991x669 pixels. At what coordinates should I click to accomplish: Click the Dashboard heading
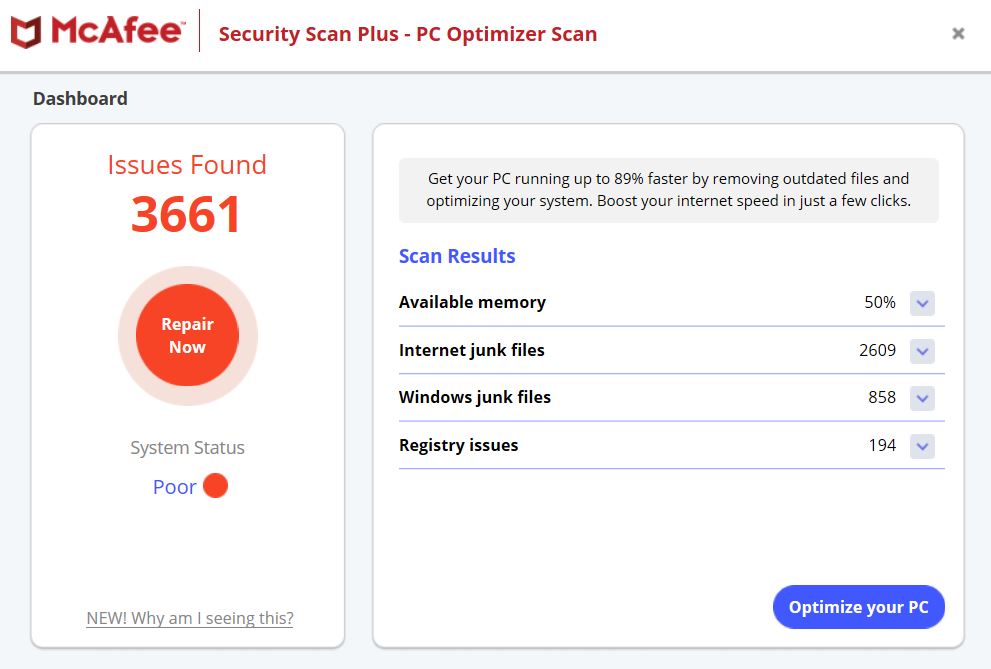pos(80,98)
